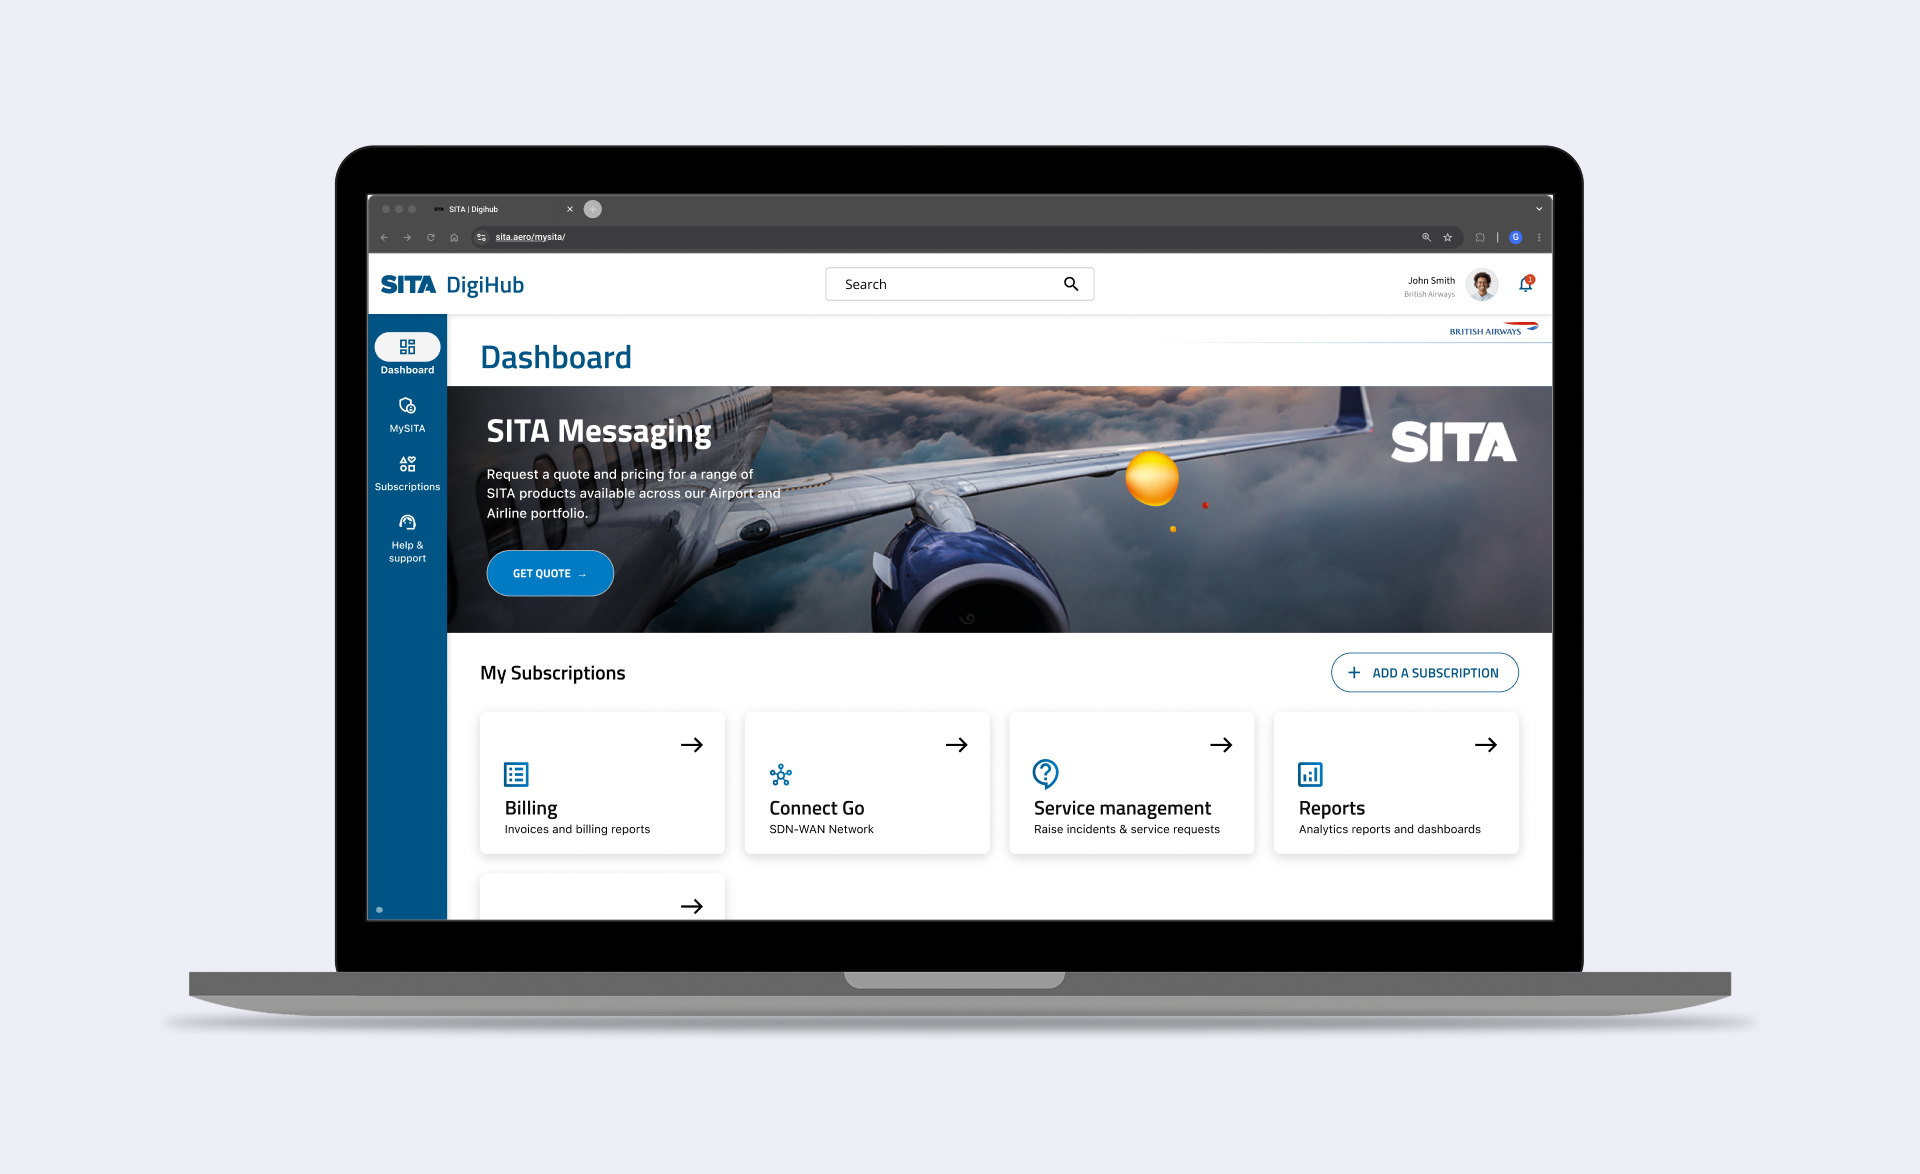Open browser three-dot menu
This screenshot has height=1174, width=1920.
1539,237
